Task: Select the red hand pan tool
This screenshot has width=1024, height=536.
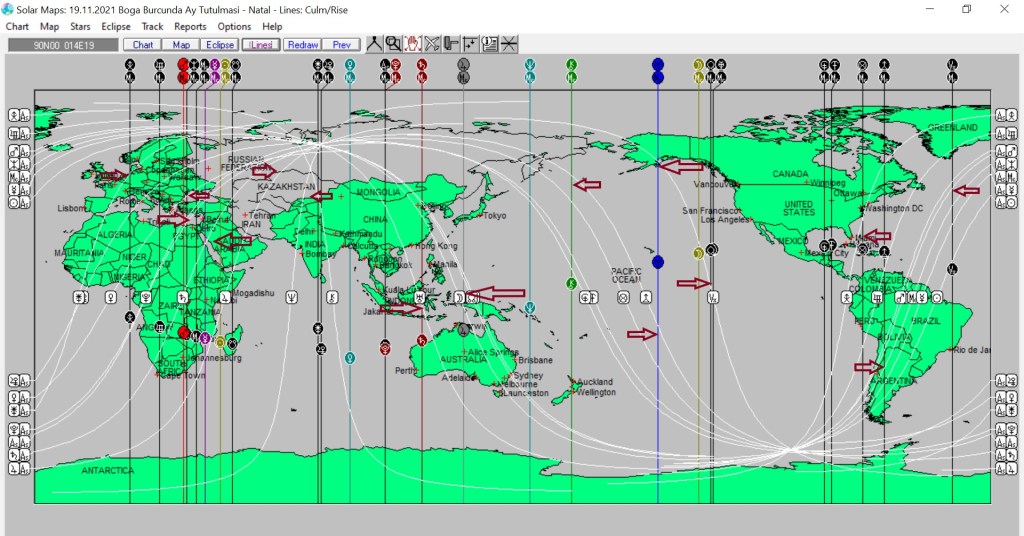Action: pyautogui.click(x=413, y=44)
